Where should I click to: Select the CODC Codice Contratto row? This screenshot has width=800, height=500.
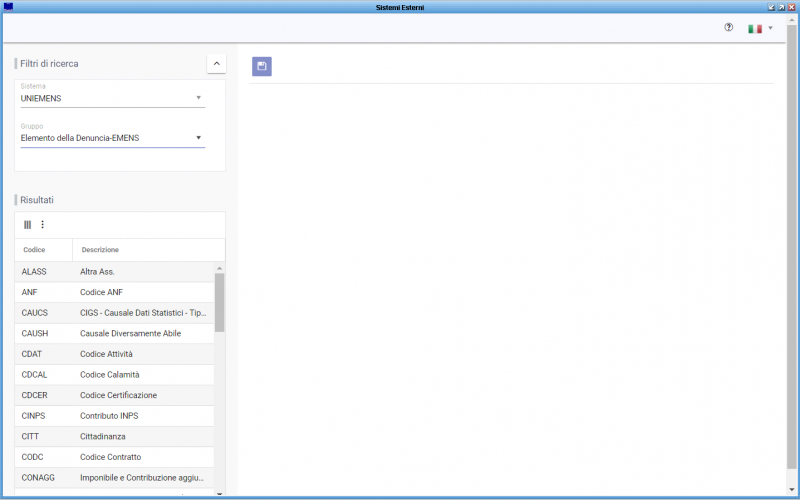pyautogui.click(x=114, y=457)
